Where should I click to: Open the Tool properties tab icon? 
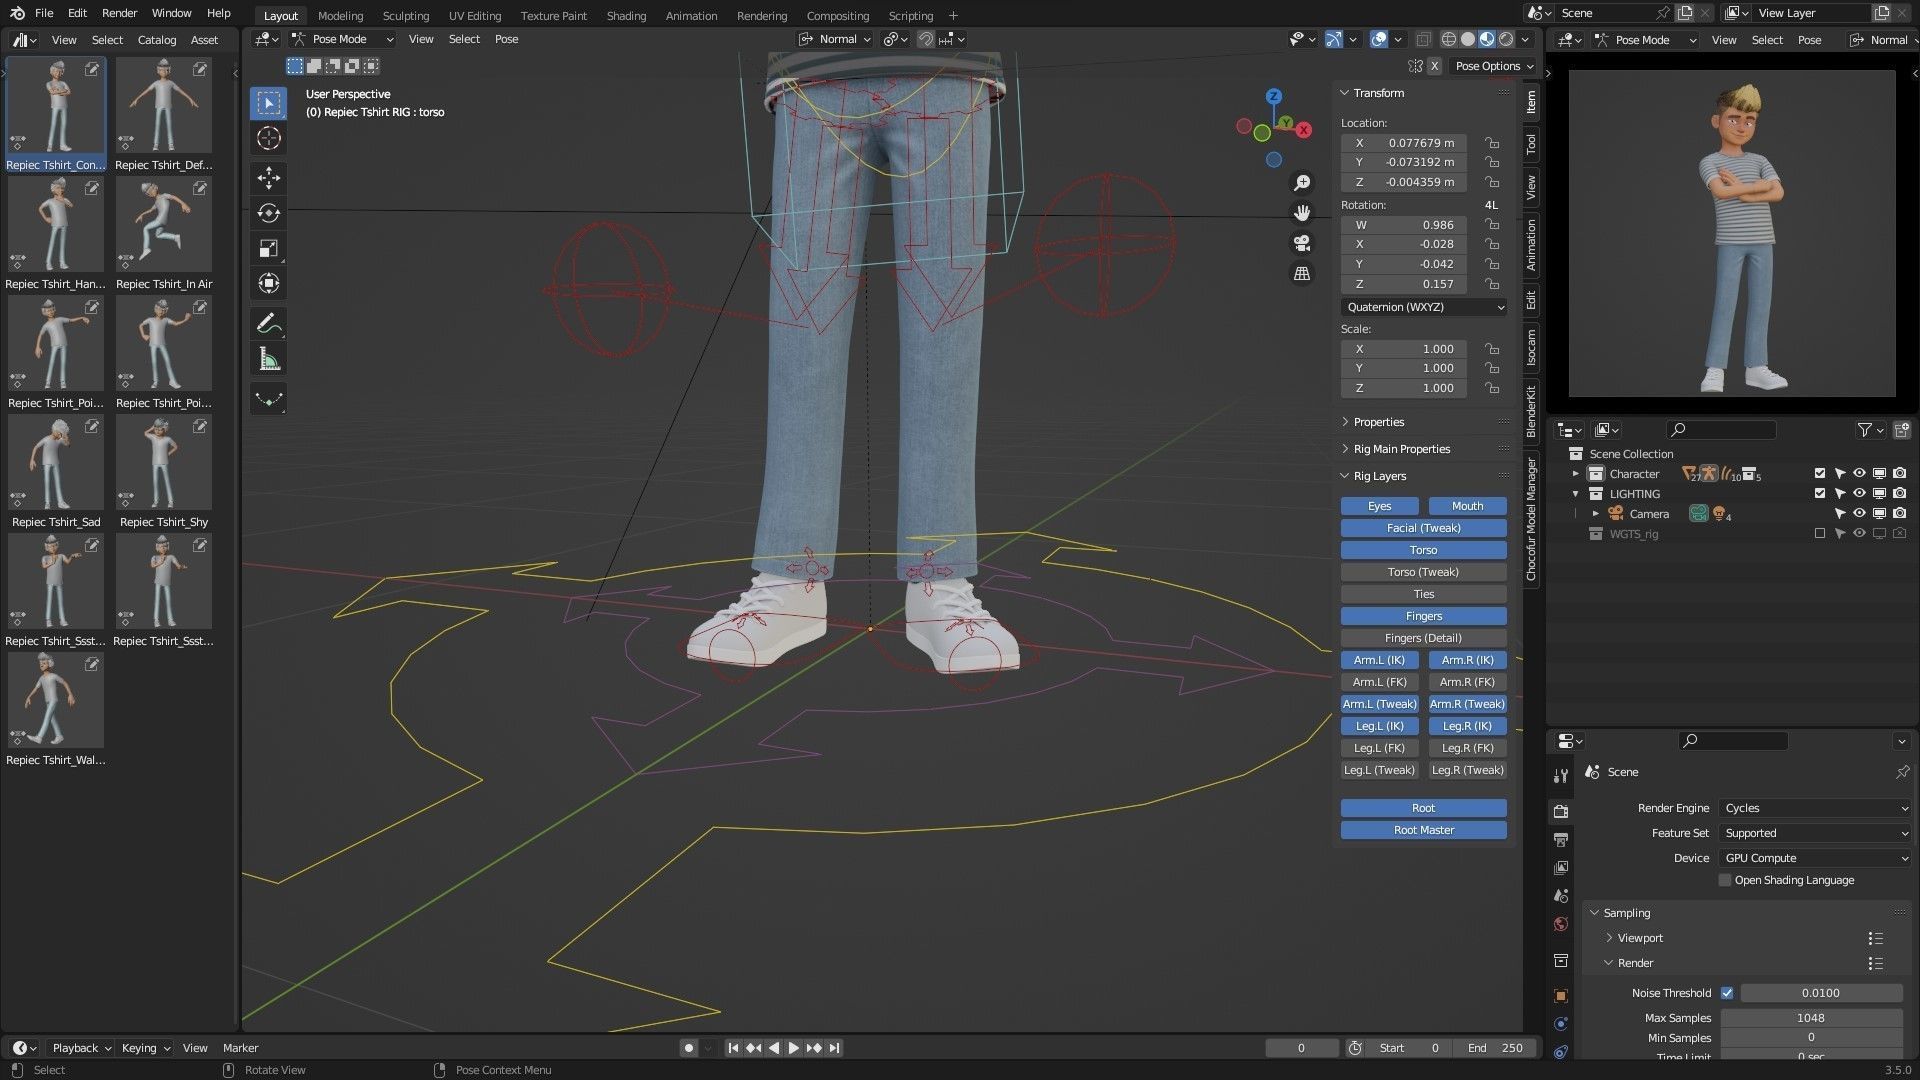coord(1561,775)
